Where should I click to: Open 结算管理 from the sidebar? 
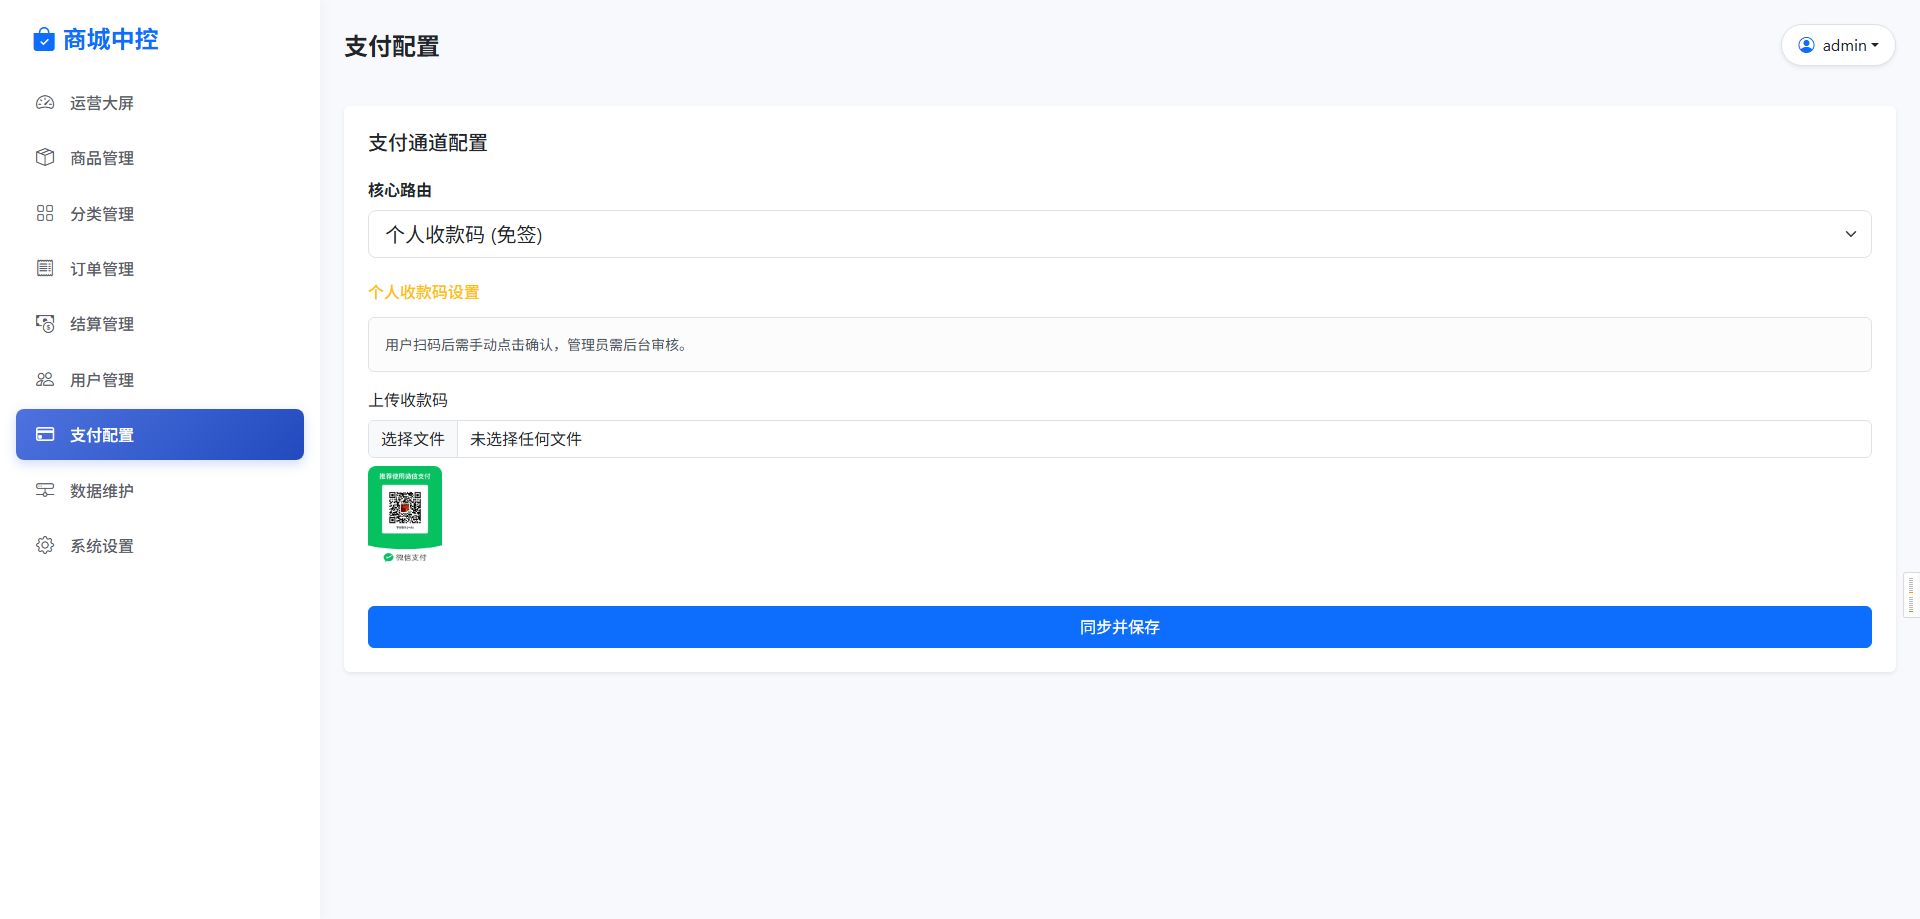[x=160, y=324]
